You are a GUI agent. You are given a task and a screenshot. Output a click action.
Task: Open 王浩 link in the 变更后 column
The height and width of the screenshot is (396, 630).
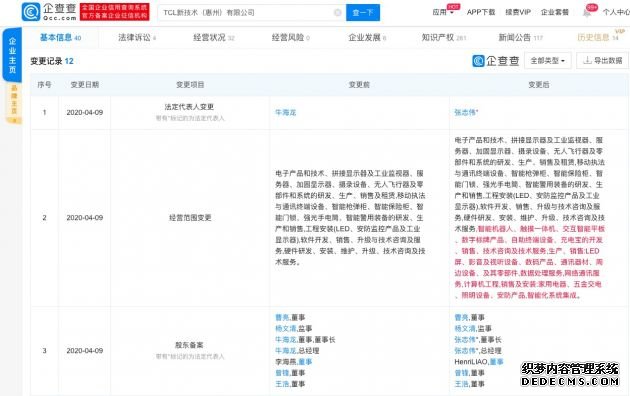coord(461,384)
